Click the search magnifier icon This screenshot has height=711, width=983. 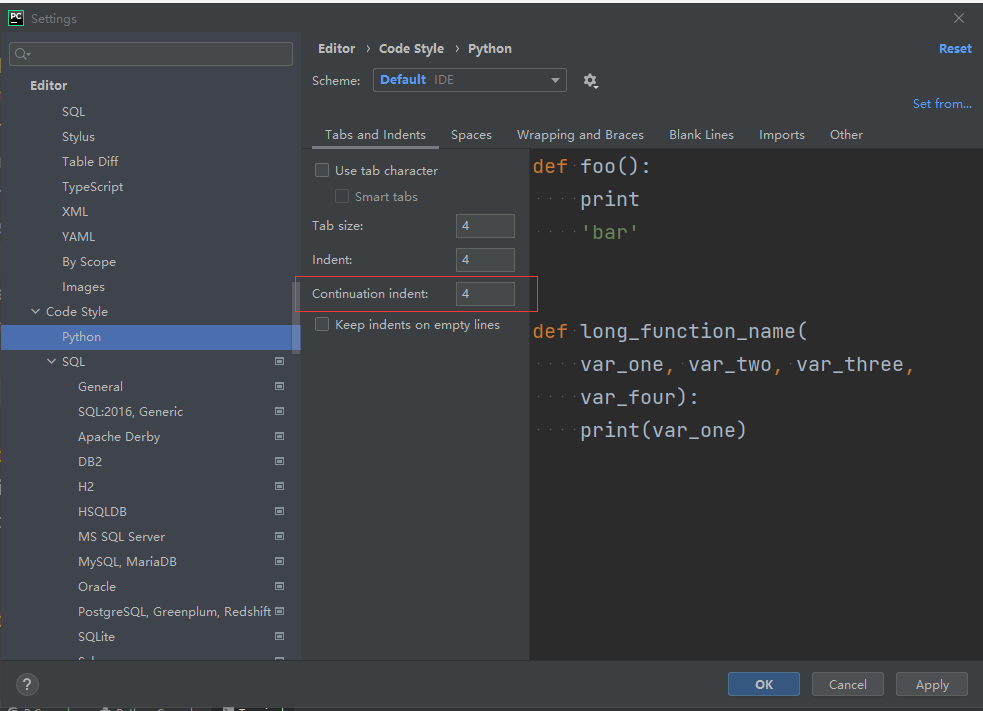(x=22, y=54)
